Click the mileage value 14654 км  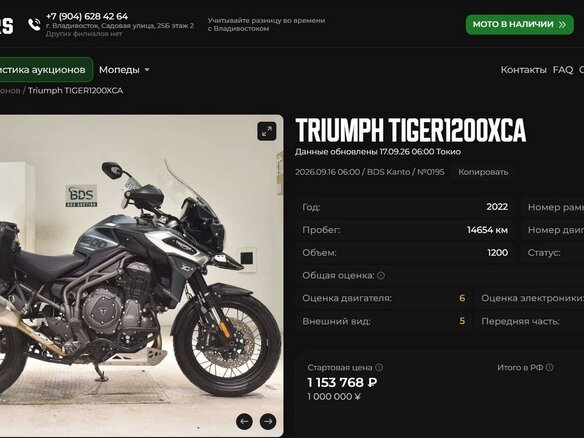(x=487, y=230)
